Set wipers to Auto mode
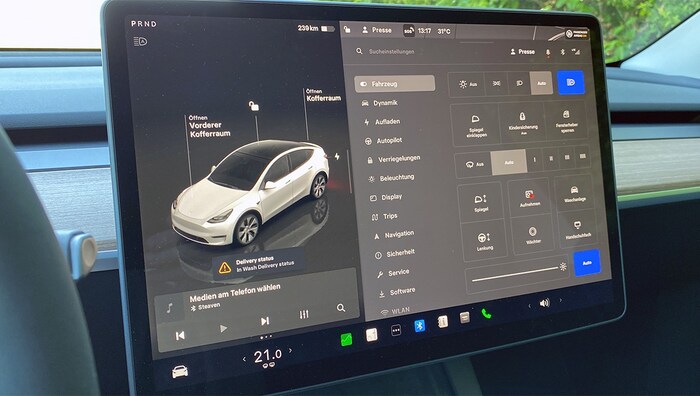Screen dimensions: 700x396 click(509, 163)
